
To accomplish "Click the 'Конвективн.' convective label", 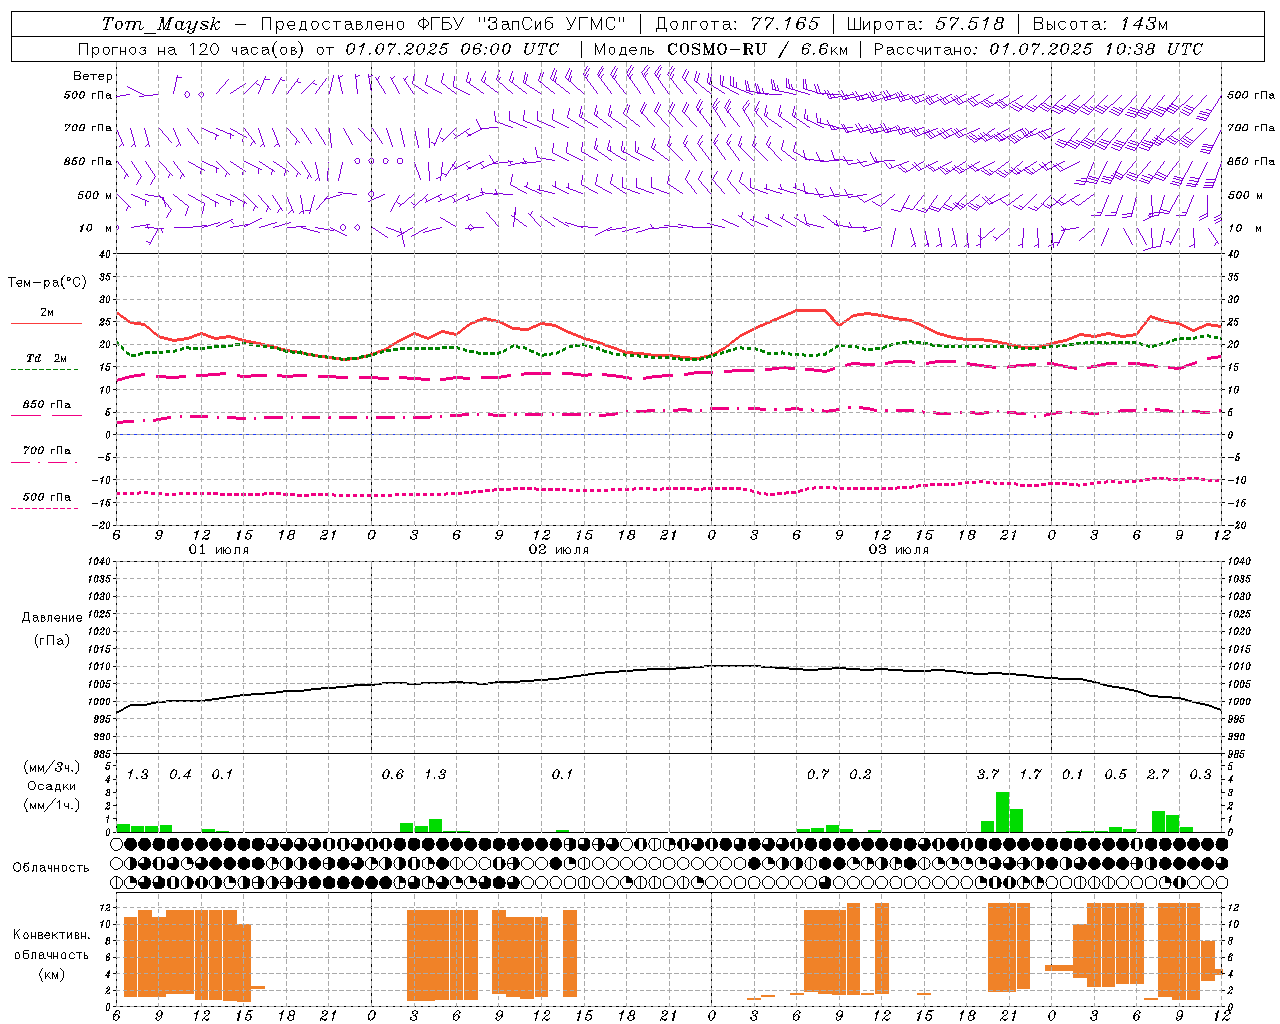I will [x=52, y=935].
